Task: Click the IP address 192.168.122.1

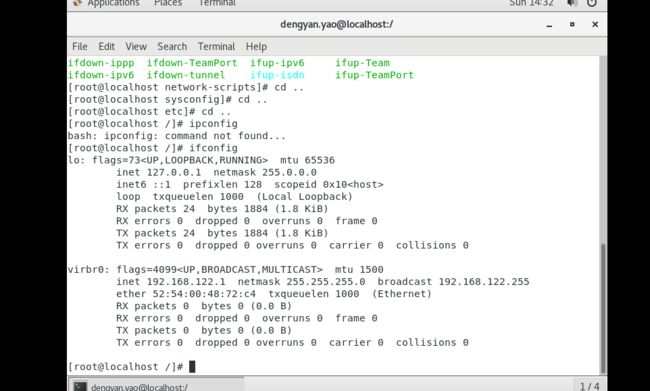Action: (x=186, y=282)
